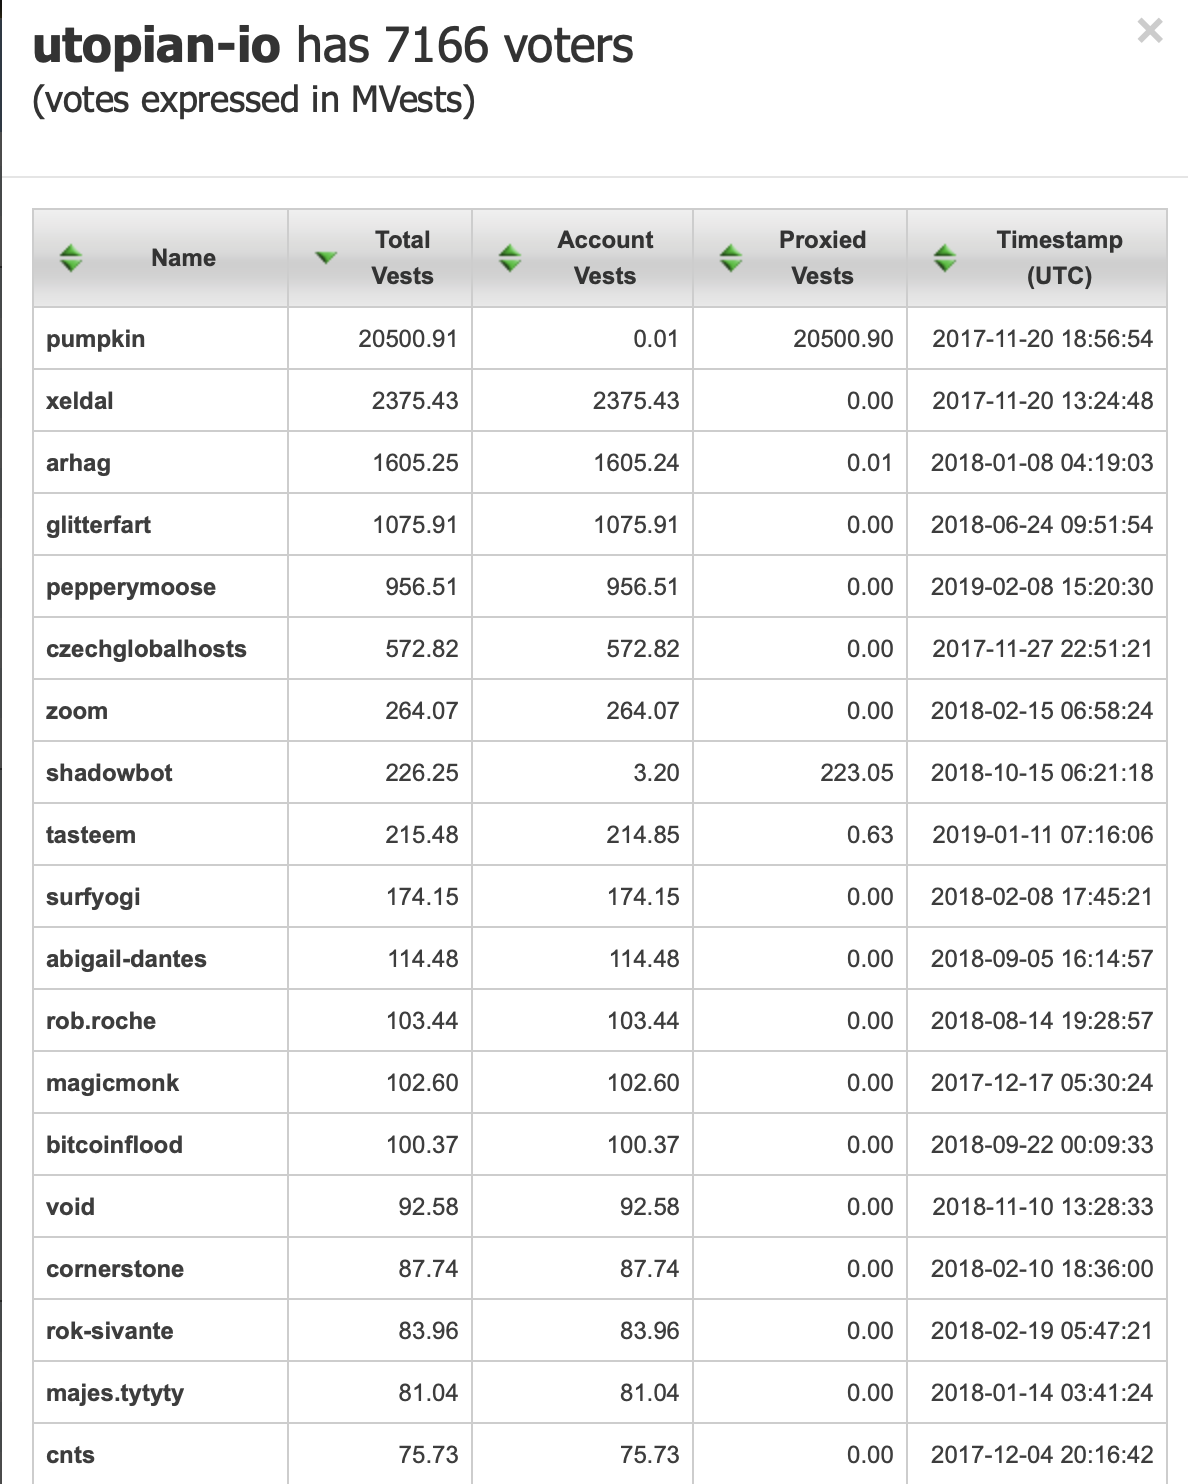
Task: Select the voter name cornerstone
Action: pyautogui.click(x=115, y=1269)
